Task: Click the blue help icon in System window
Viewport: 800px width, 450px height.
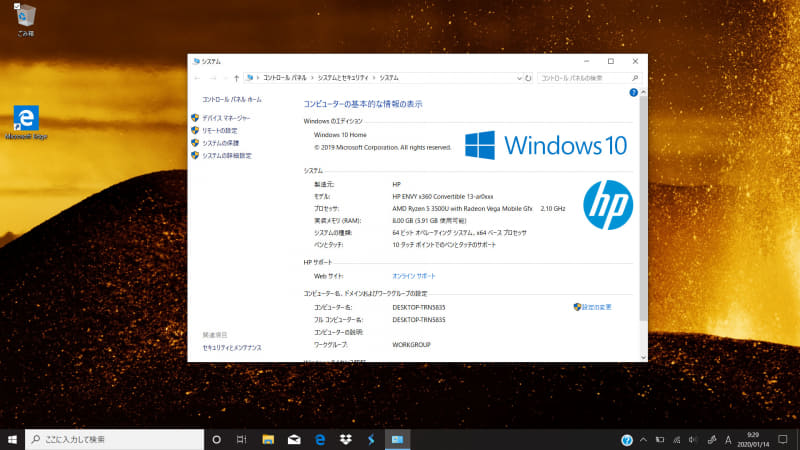Action: [633, 92]
